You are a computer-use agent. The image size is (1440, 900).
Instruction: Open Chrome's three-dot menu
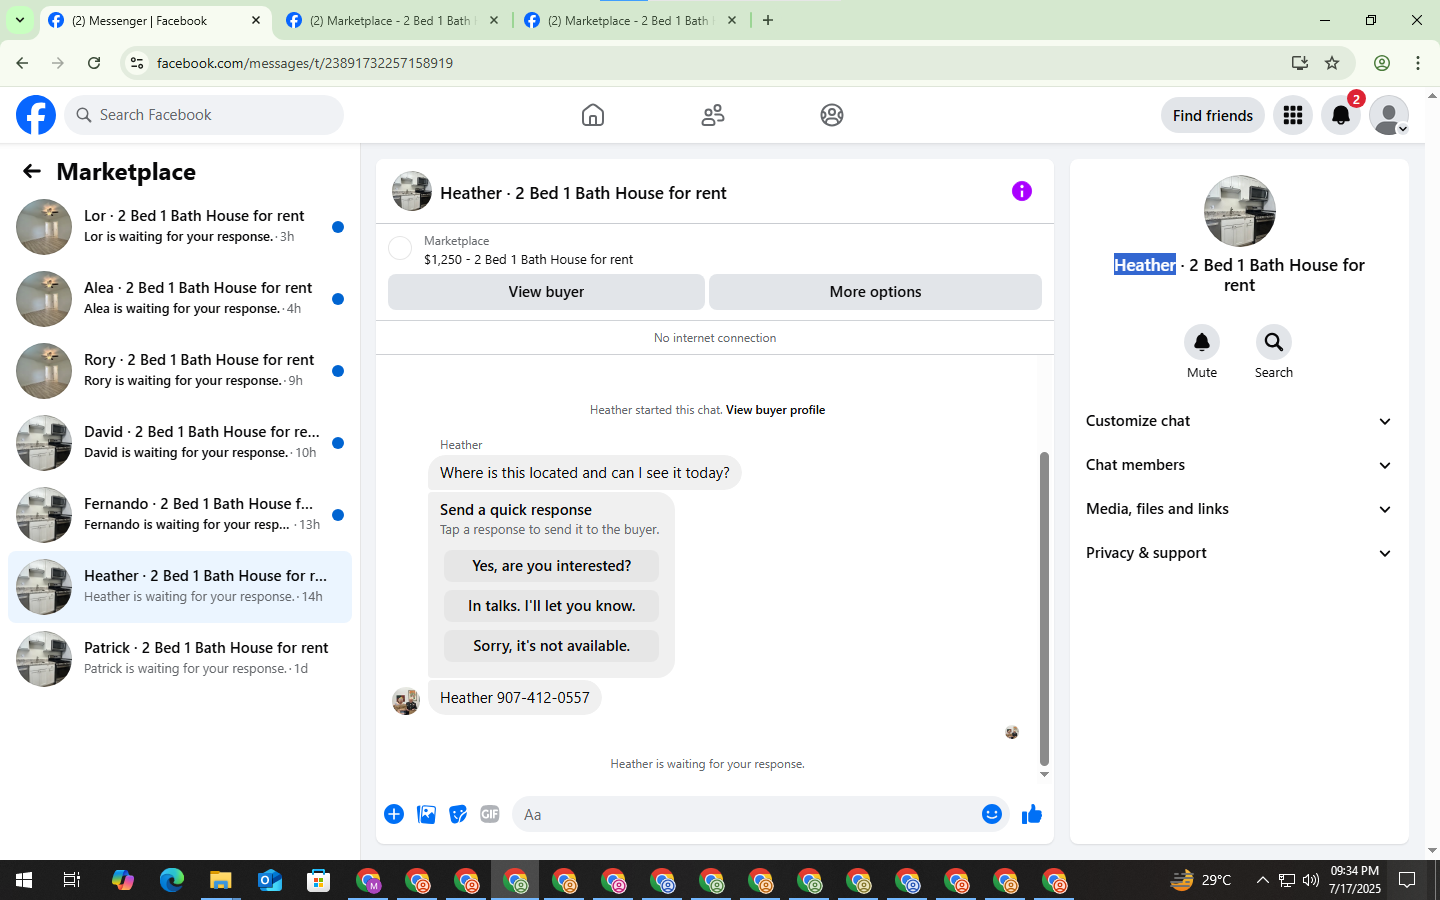[x=1418, y=63]
